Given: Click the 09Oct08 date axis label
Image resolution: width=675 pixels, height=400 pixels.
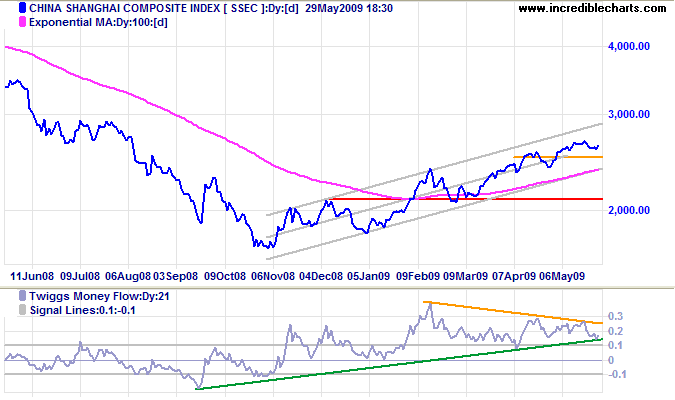Looking at the screenshot, I should coord(225,276).
